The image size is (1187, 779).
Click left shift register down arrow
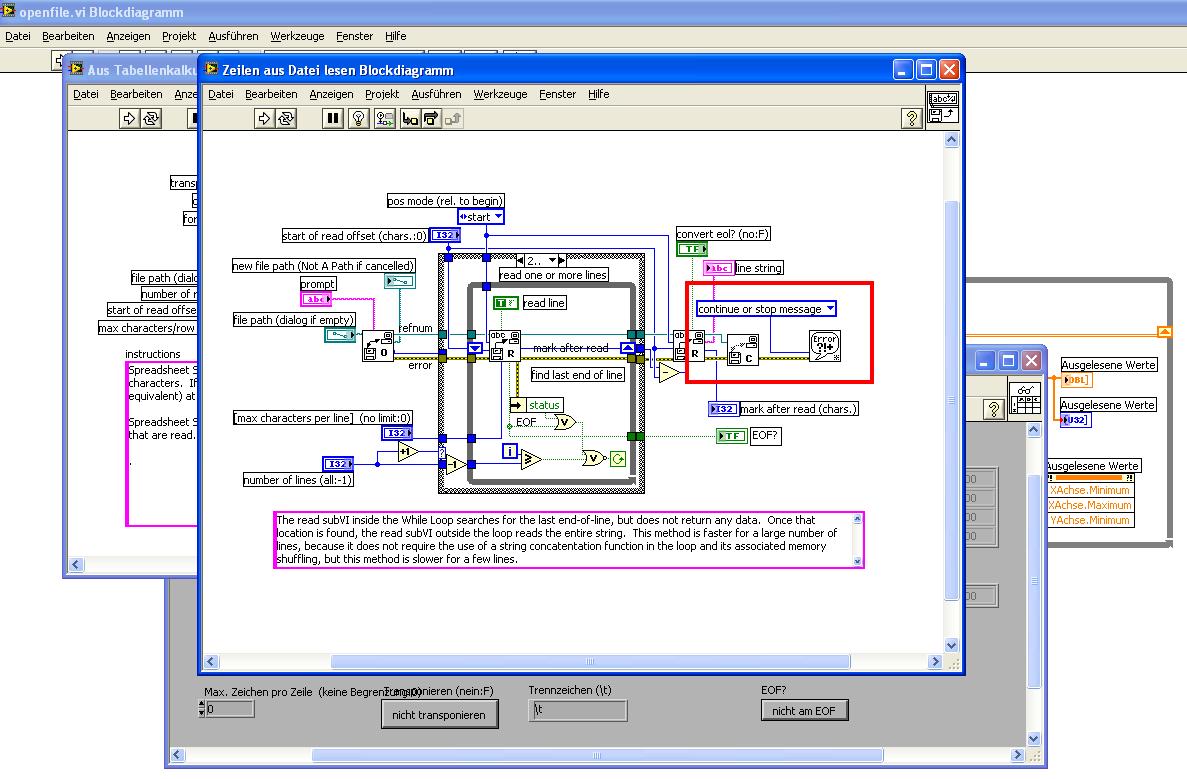tap(475, 349)
